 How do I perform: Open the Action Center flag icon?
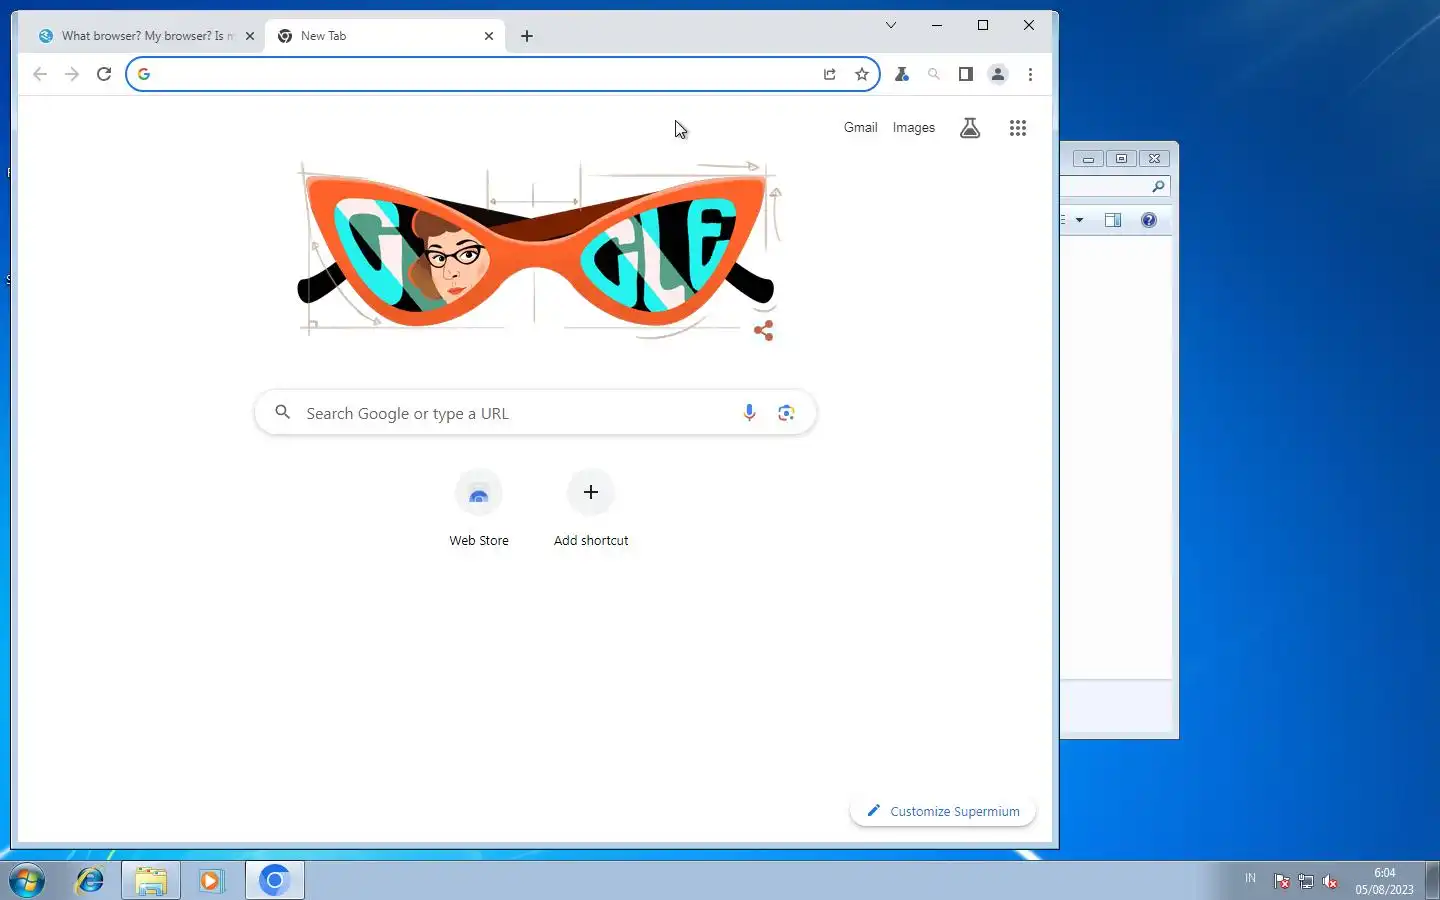[x=1282, y=881]
